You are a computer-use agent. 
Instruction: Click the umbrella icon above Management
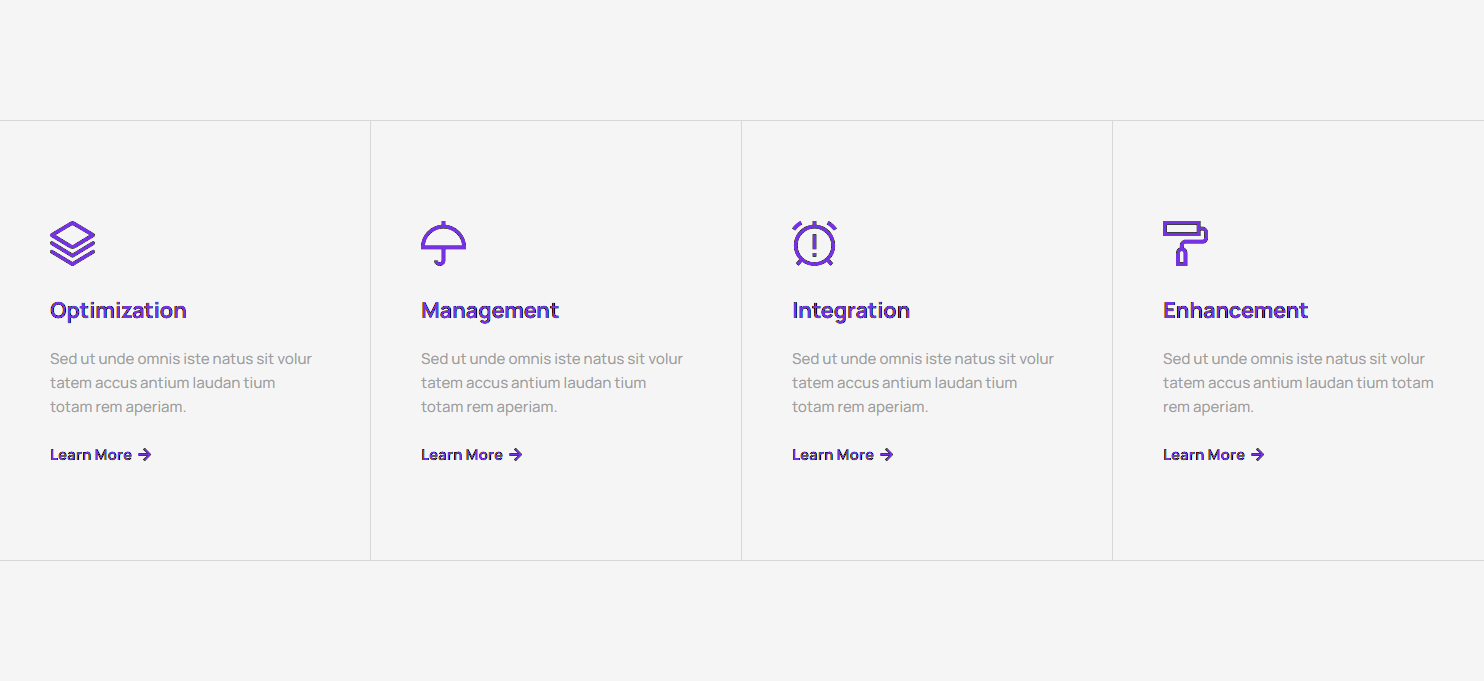pos(443,243)
